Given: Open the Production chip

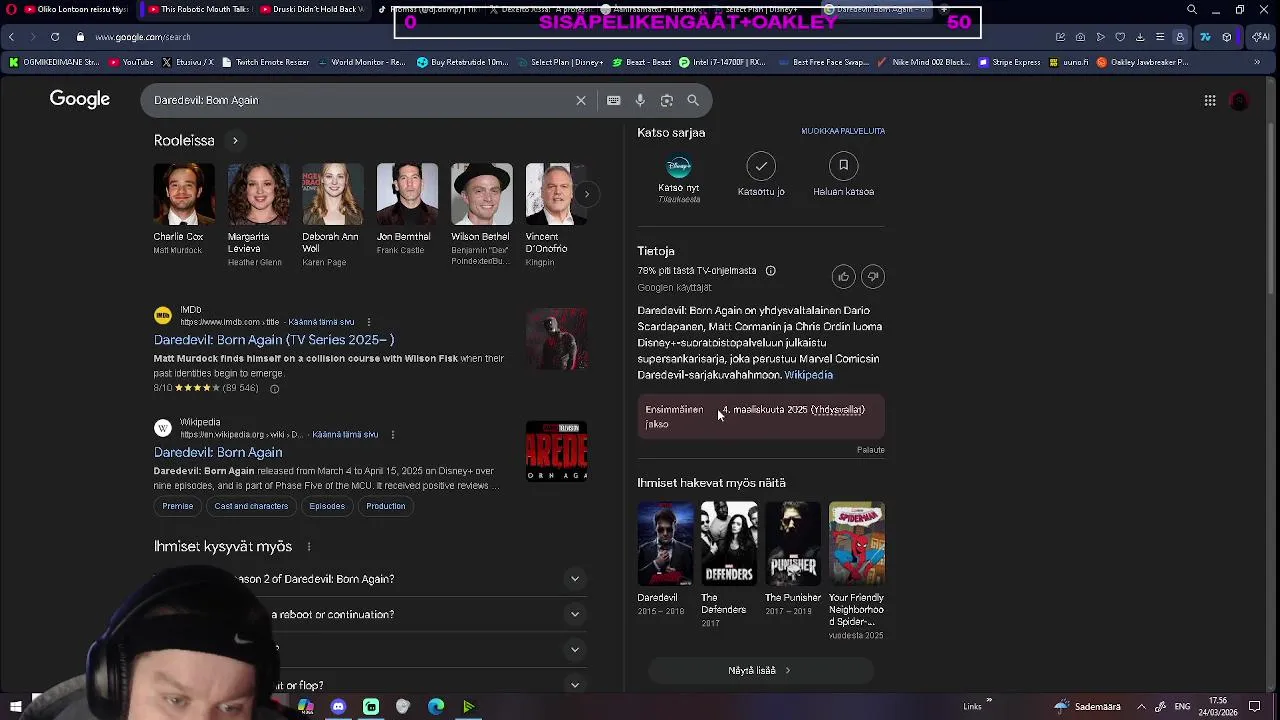Looking at the screenshot, I should click(386, 506).
